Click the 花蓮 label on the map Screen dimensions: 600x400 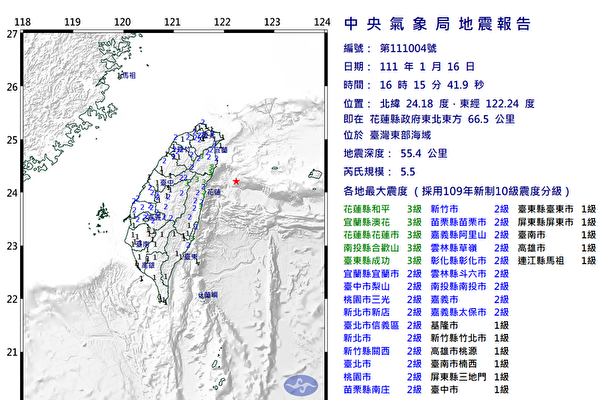click(x=214, y=192)
